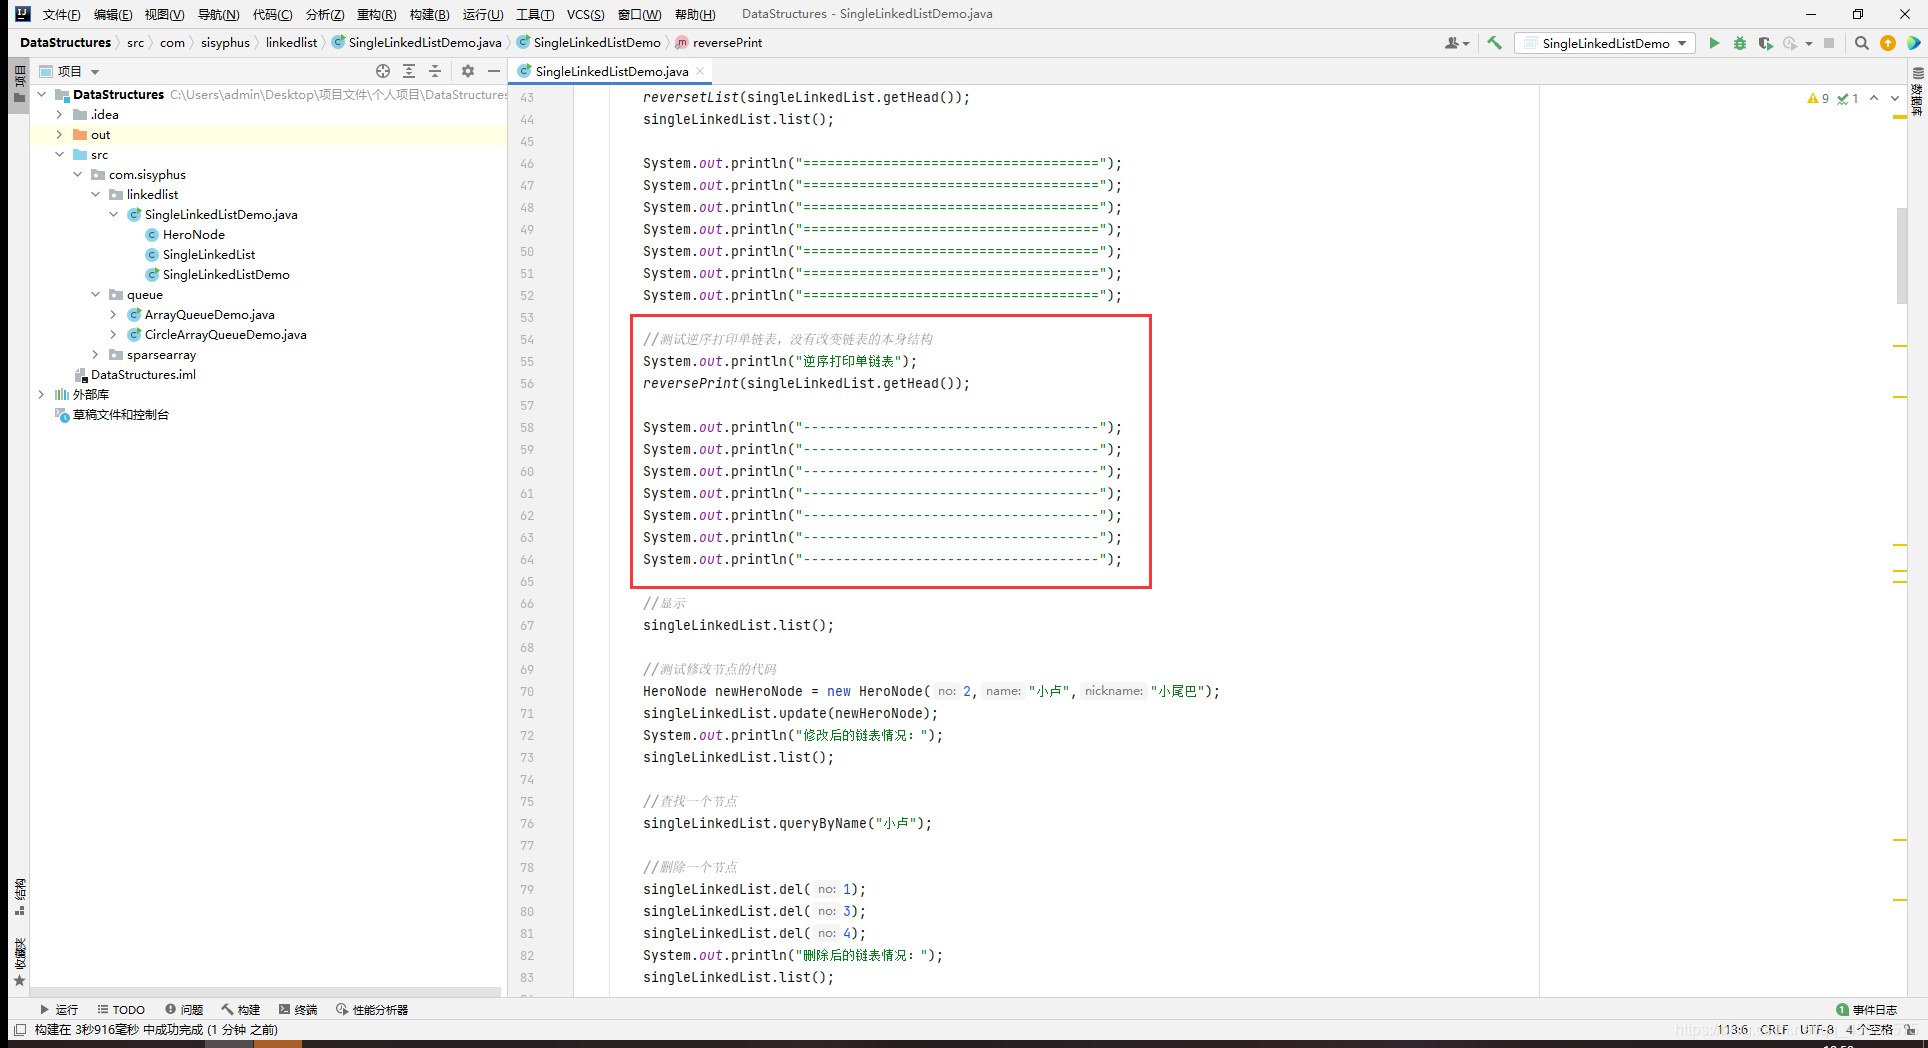Open the 事件日志 event log
The height and width of the screenshot is (1048, 1928).
[x=1866, y=1009]
